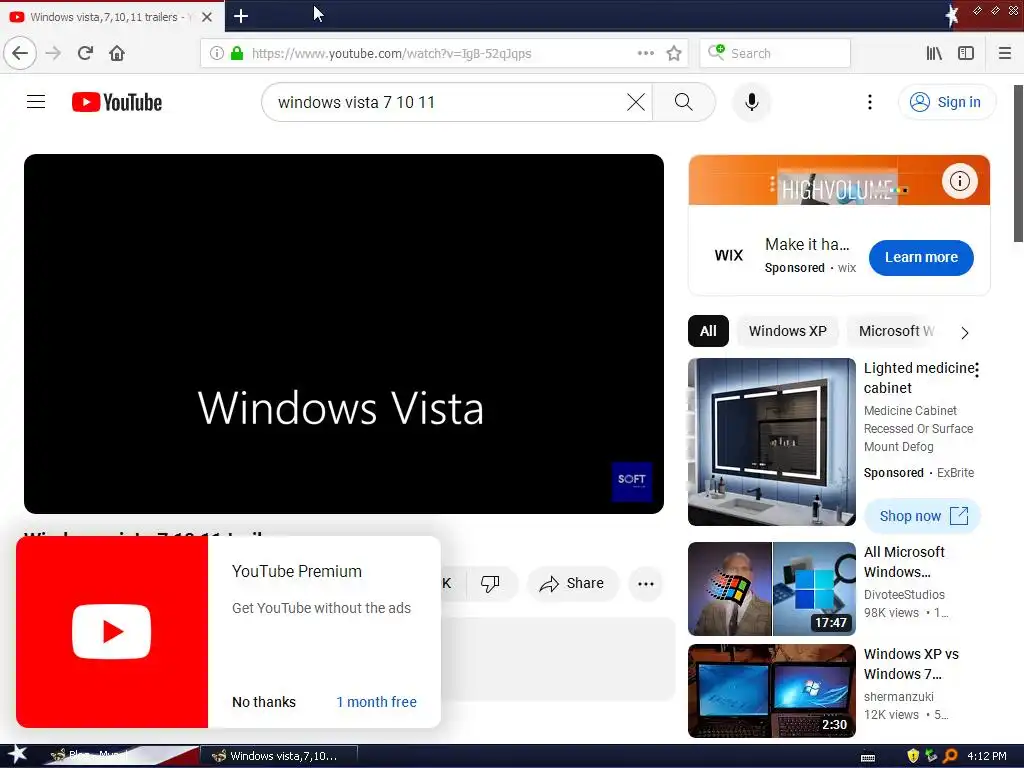Click the star icon in title bar
The width and height of the screenshot is (1024, 768).
coord(952,16)
